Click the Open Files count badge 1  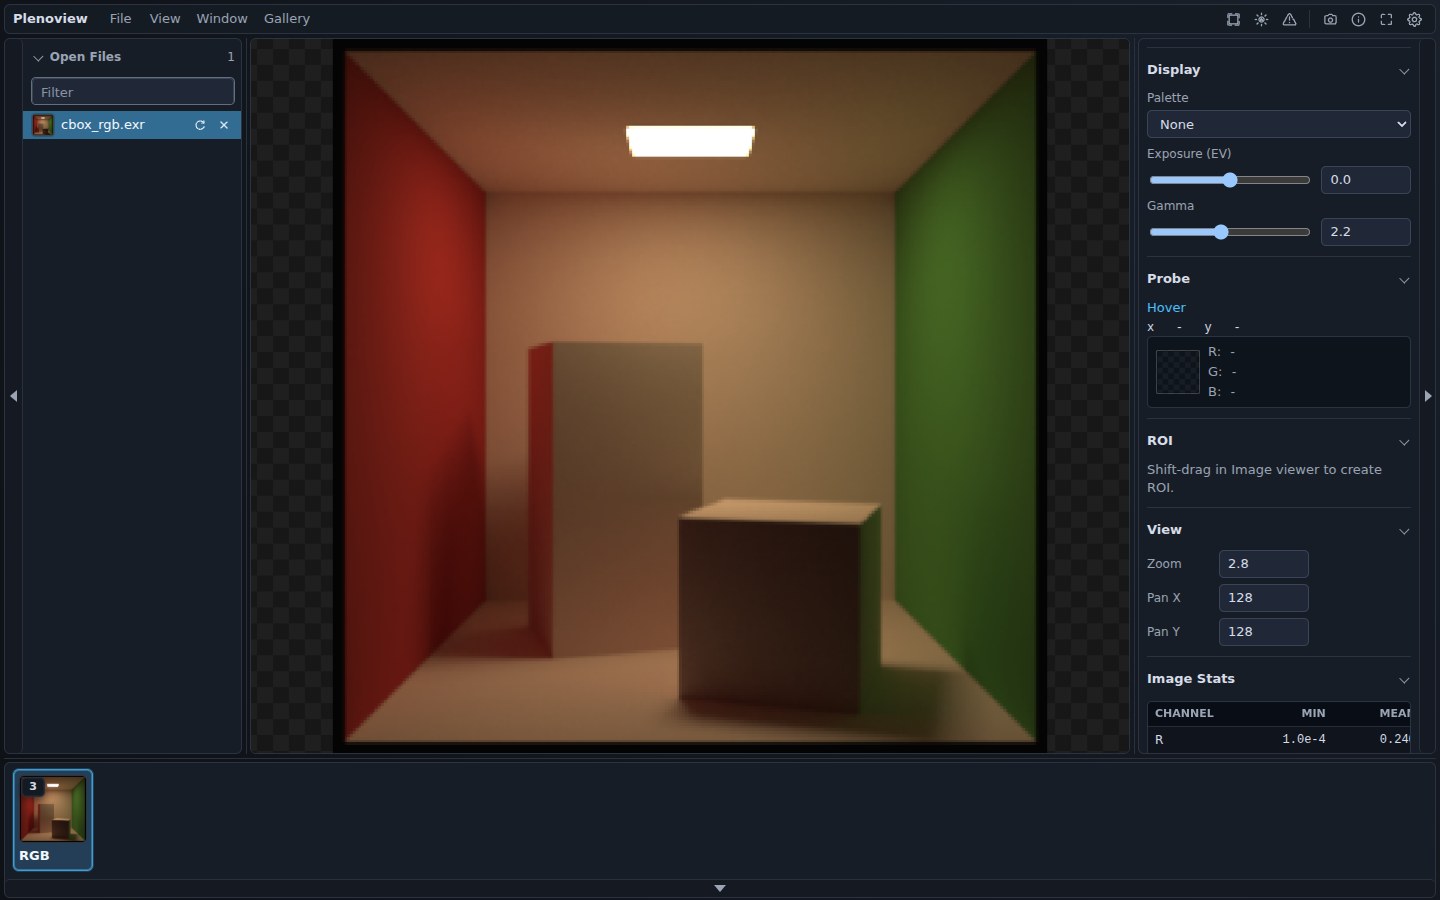pos(231,57)
